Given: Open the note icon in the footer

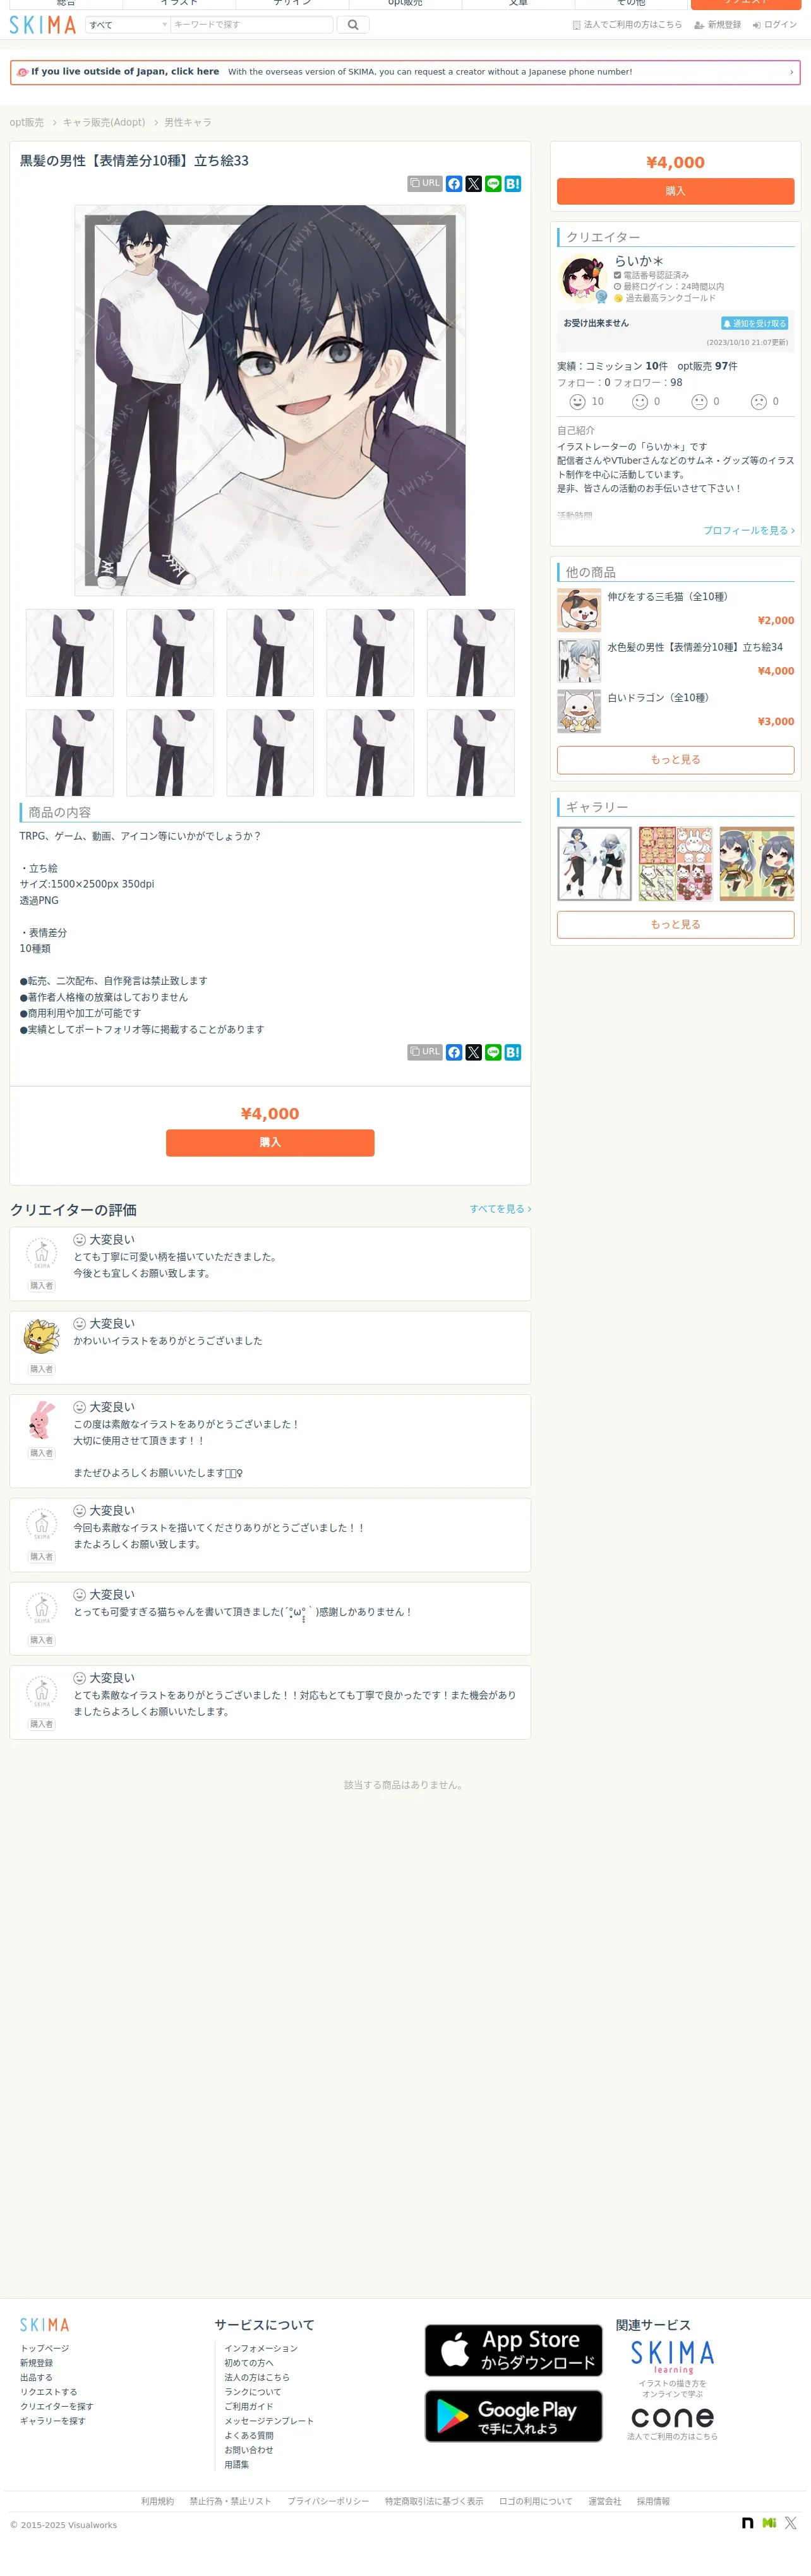Looking at the screenshot, I should [x=747, y=2523].
